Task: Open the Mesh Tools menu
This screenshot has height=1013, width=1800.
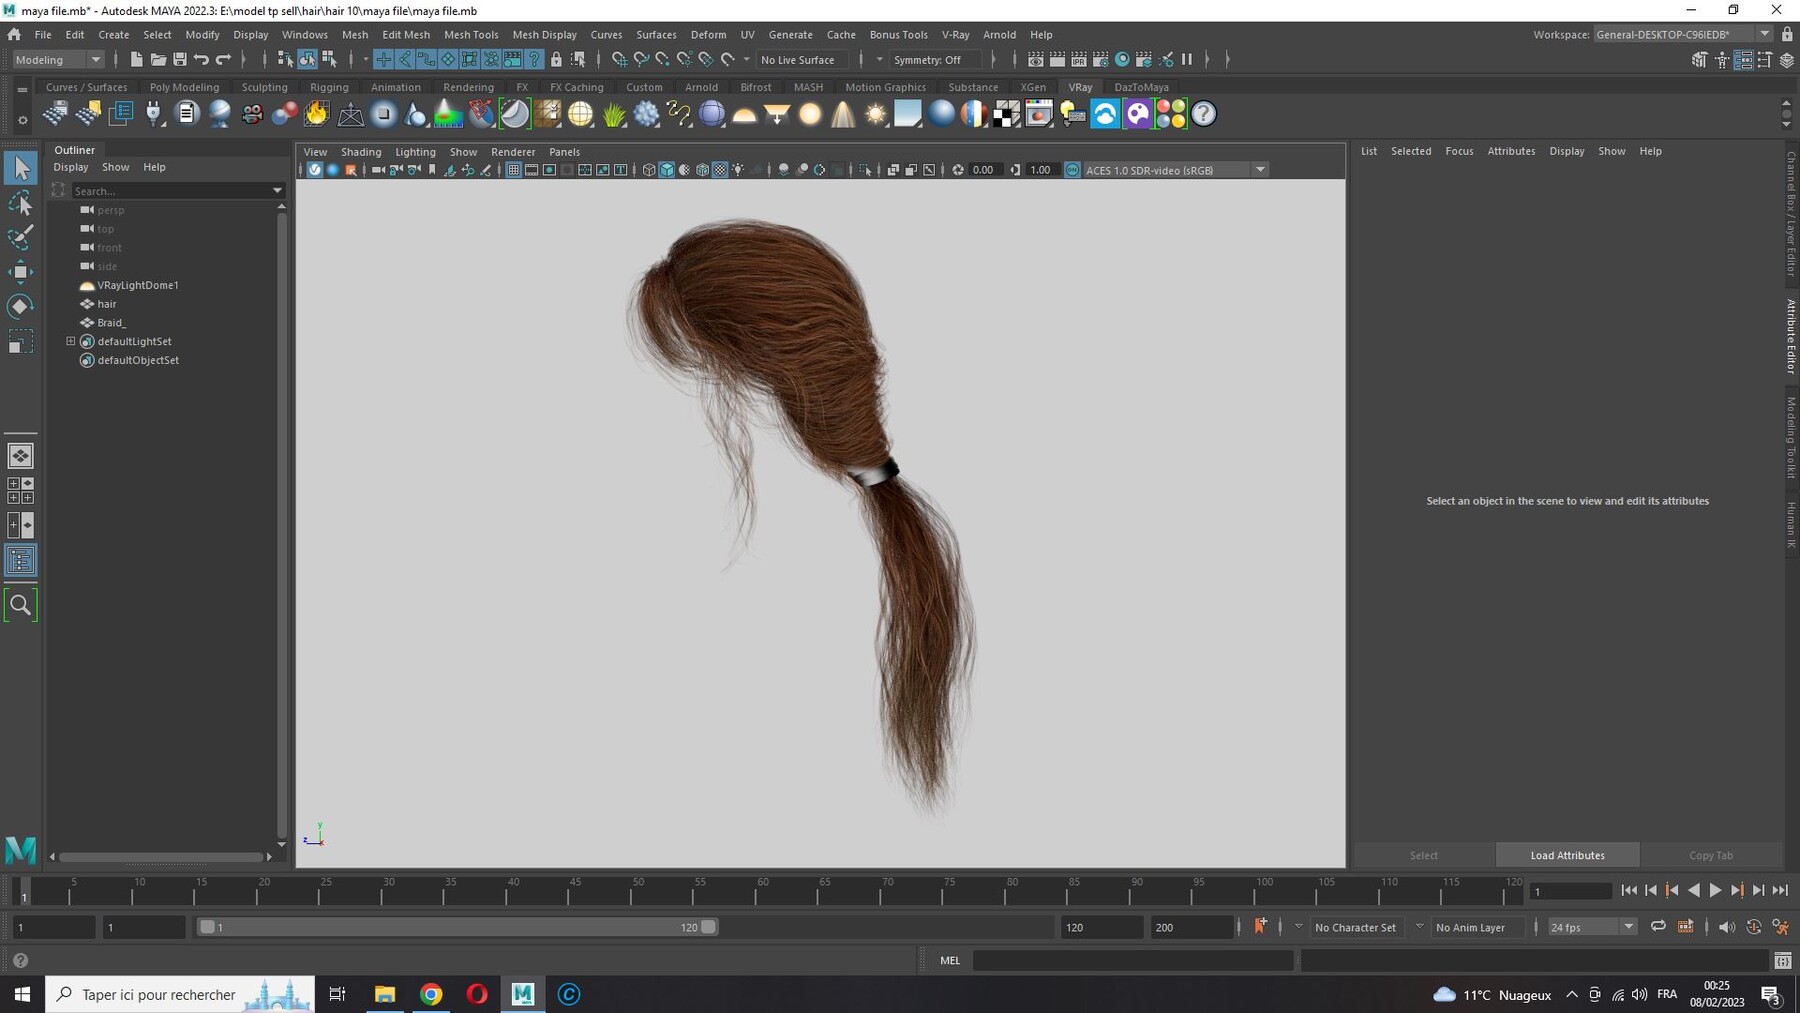Action: coord(471,34)
